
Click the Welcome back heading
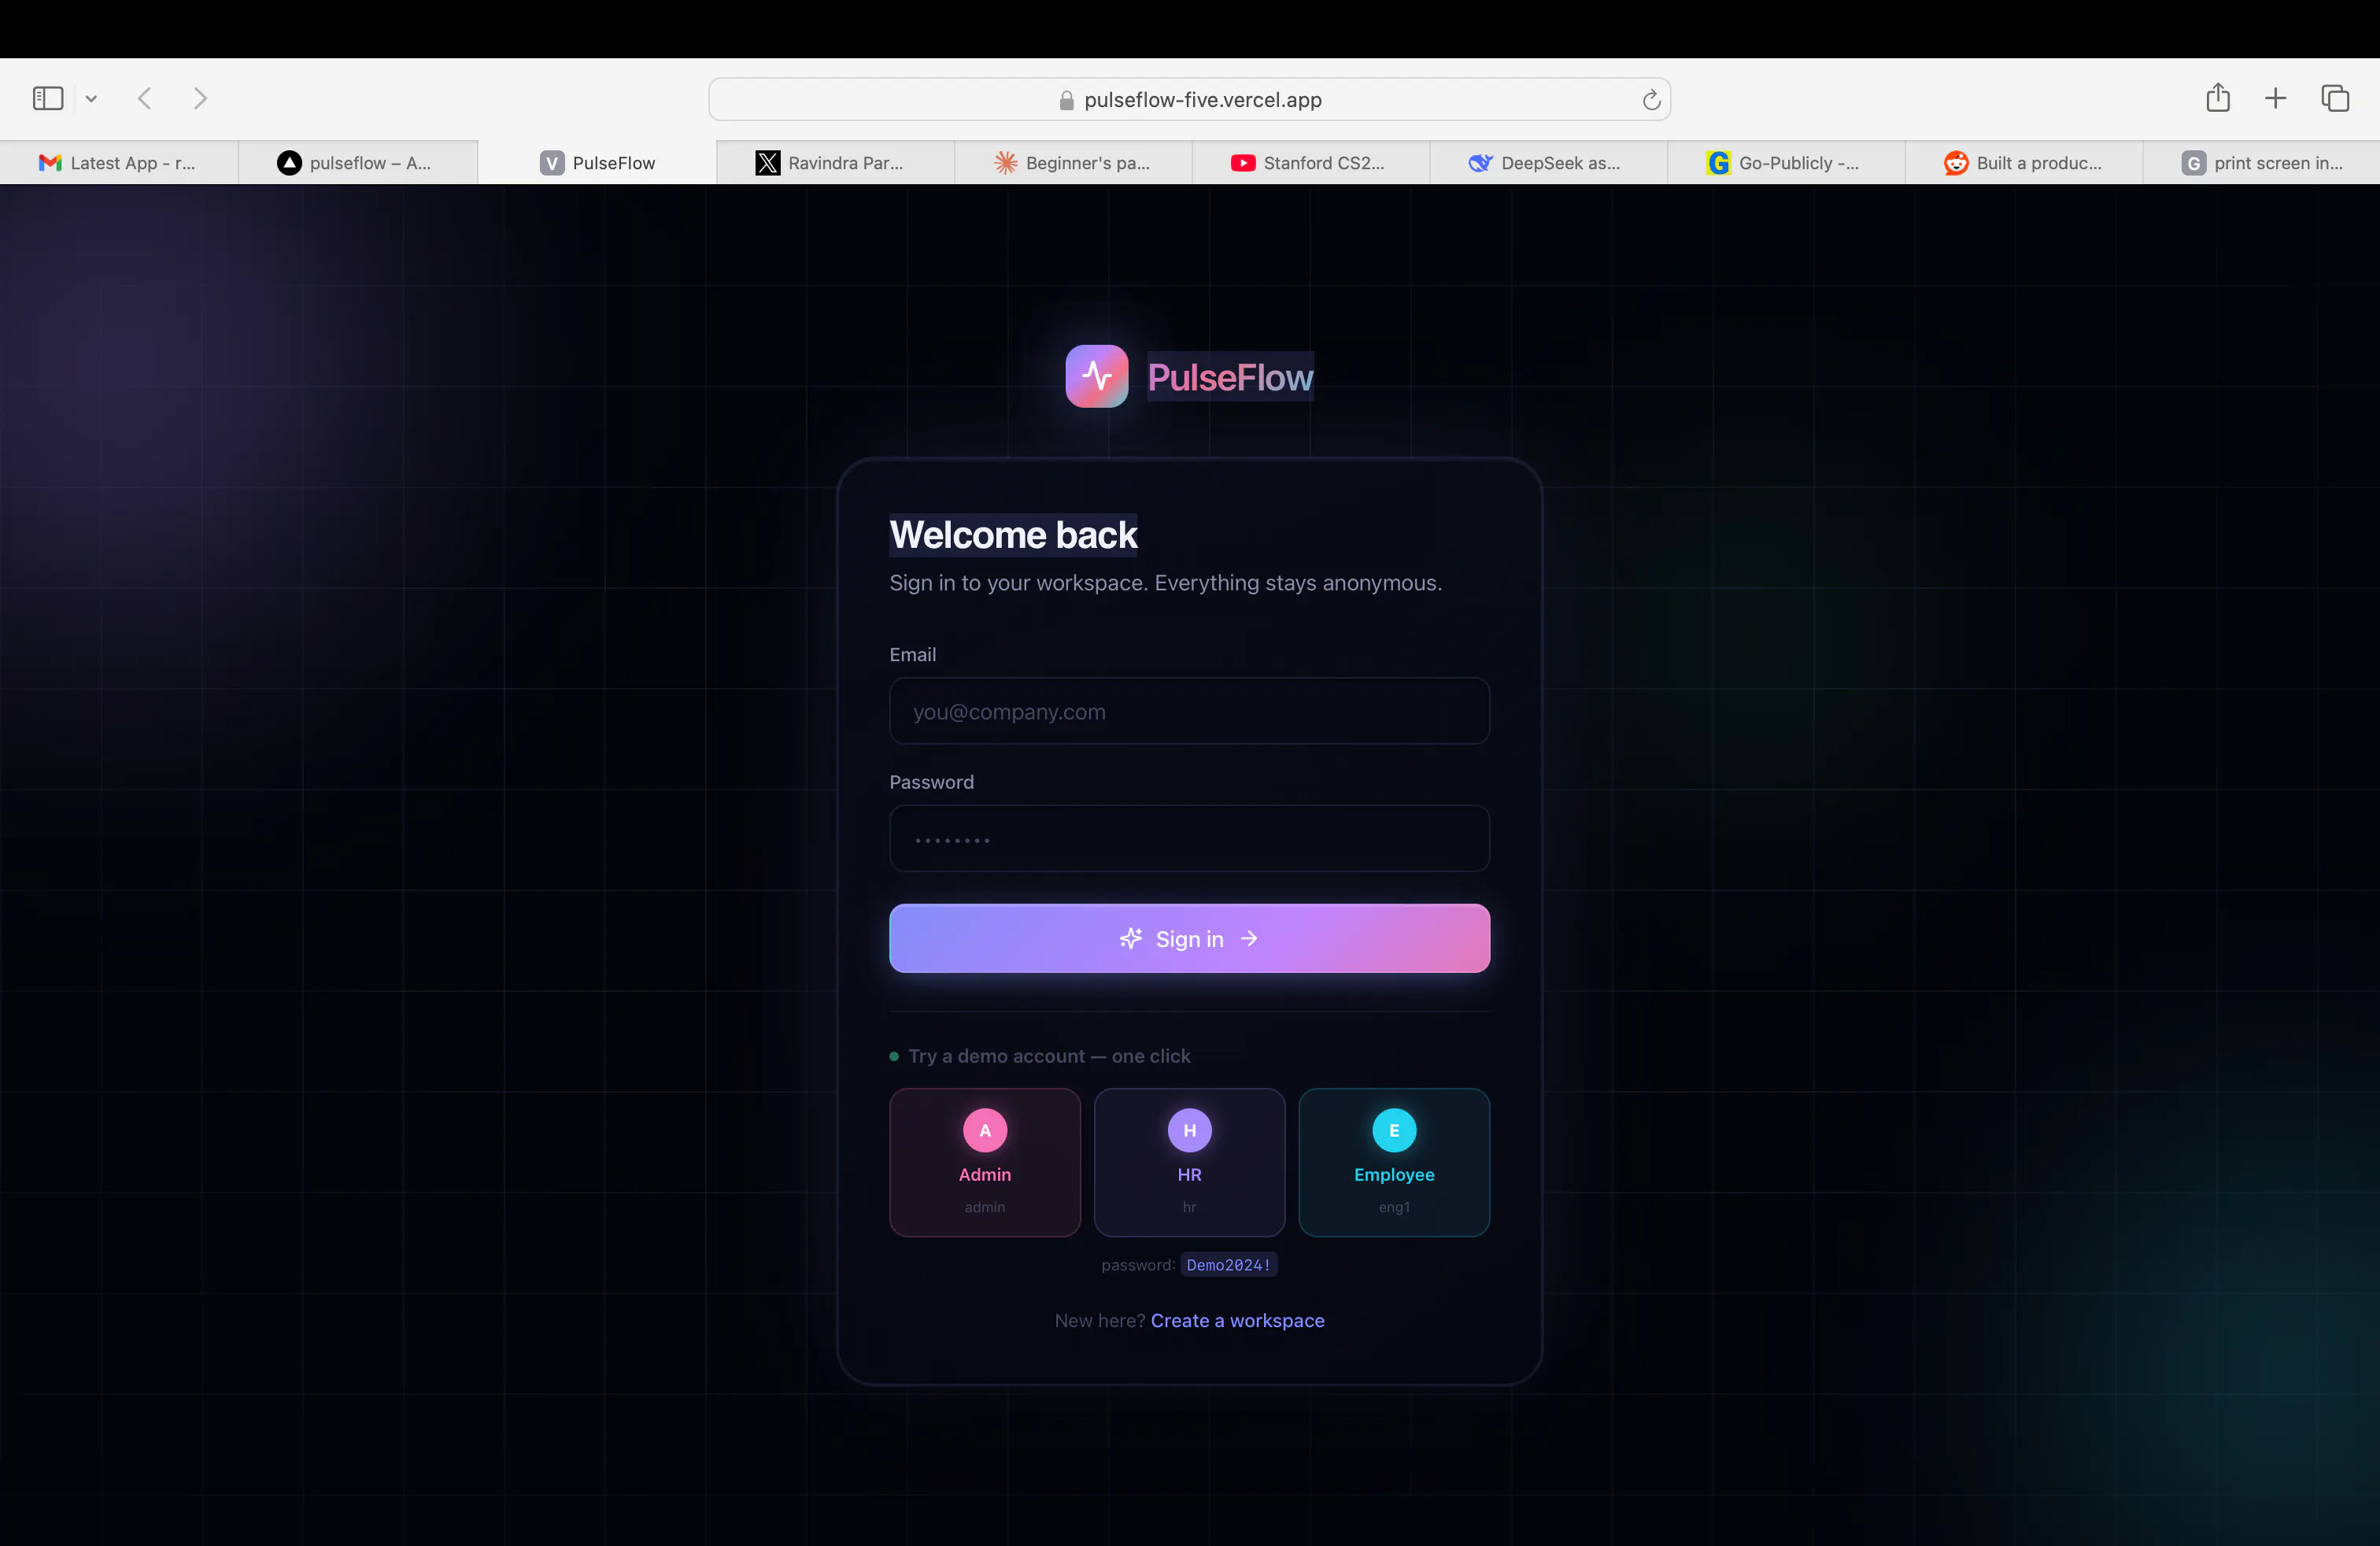point(1013,535)
